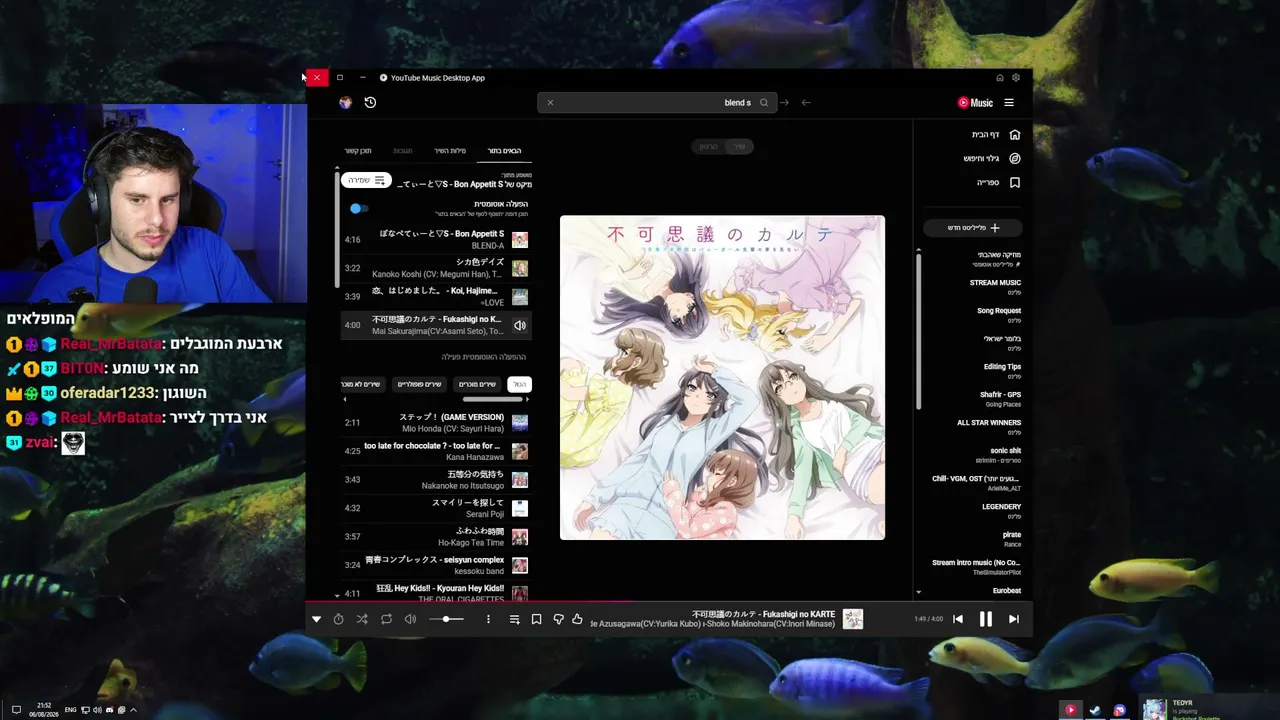Screen dimensions: 1280x720
Task: Click the speaker icon on the playing queue row
Action: coord(520,325)
